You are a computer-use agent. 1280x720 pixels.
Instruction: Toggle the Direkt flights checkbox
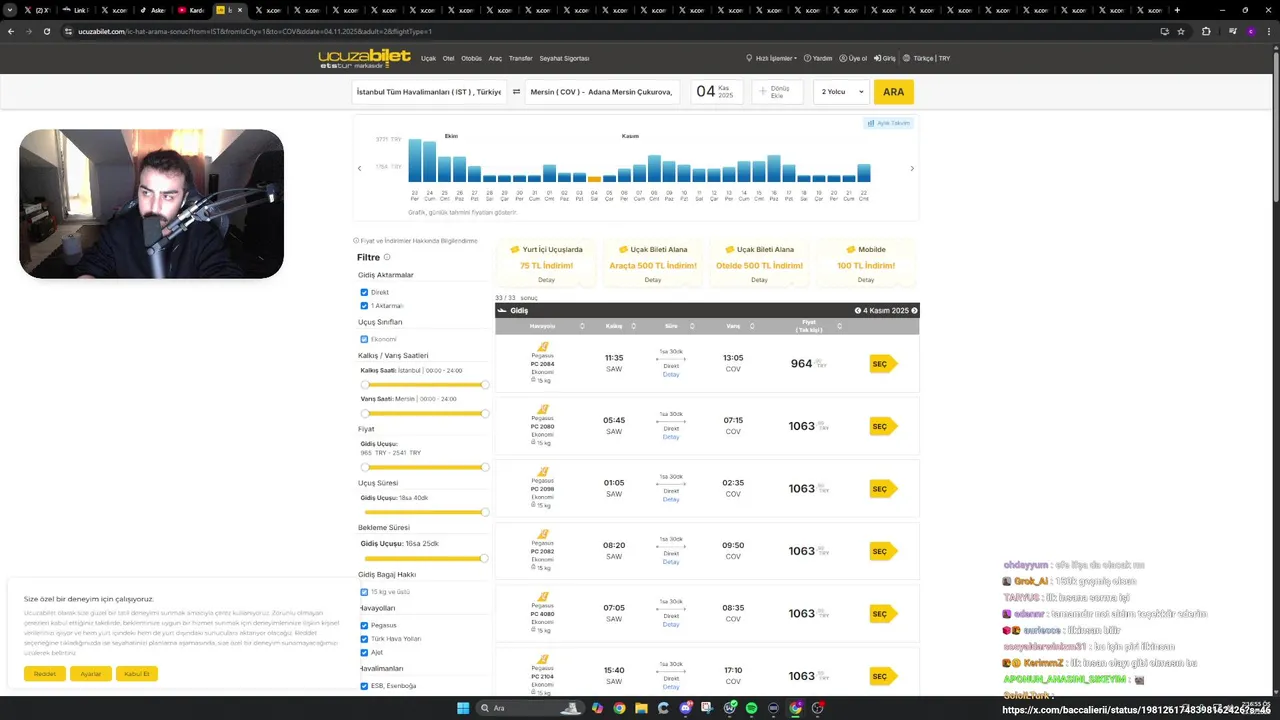(x=364, y=292)
